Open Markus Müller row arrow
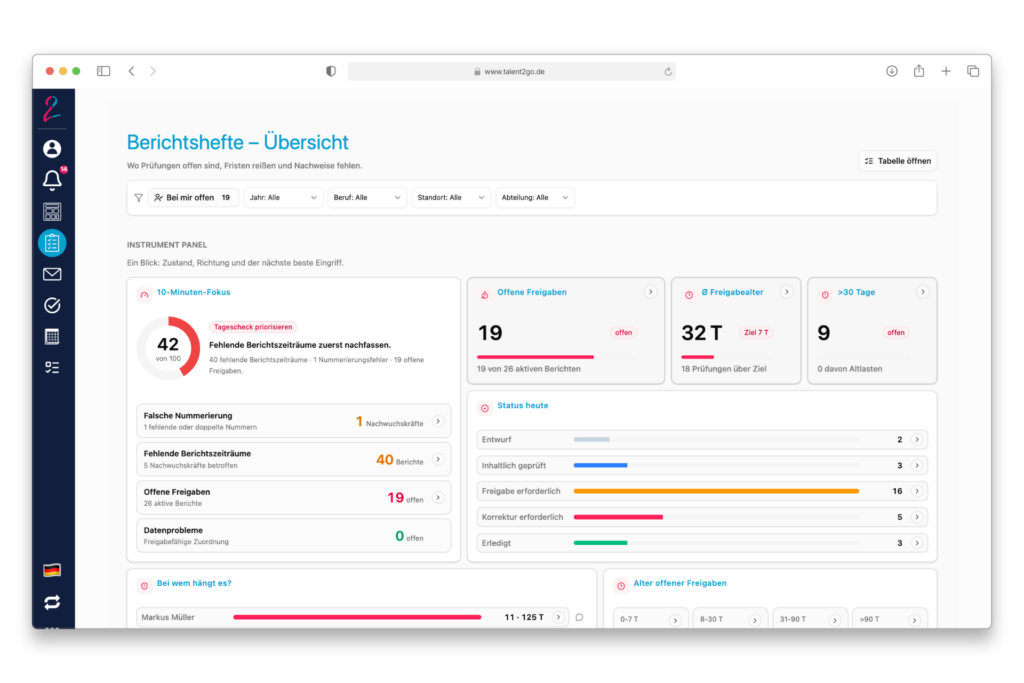This screenshot has width=1024, height=683. [x=558, y=617]
